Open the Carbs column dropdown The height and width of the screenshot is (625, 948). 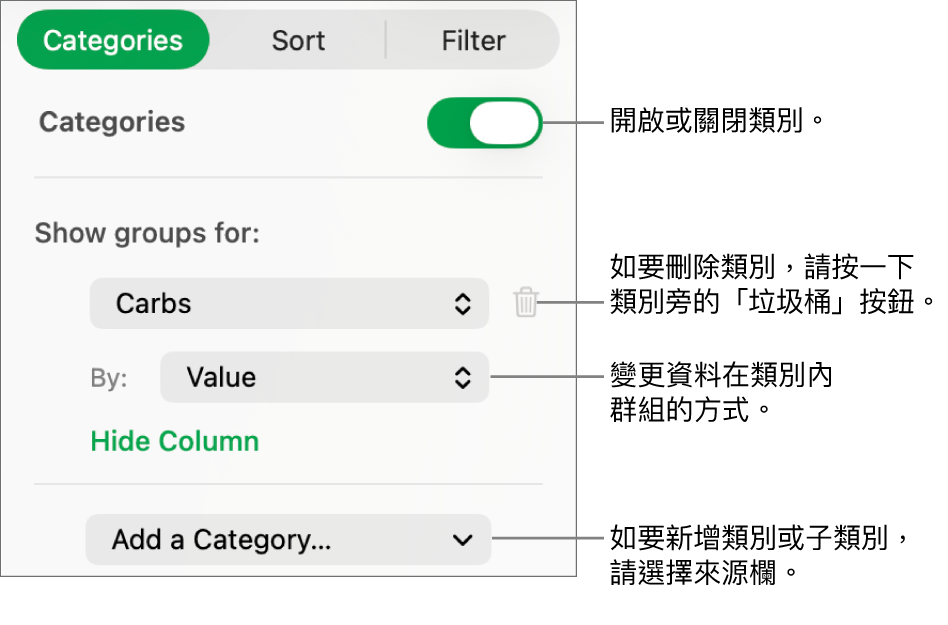coord(289,304)
